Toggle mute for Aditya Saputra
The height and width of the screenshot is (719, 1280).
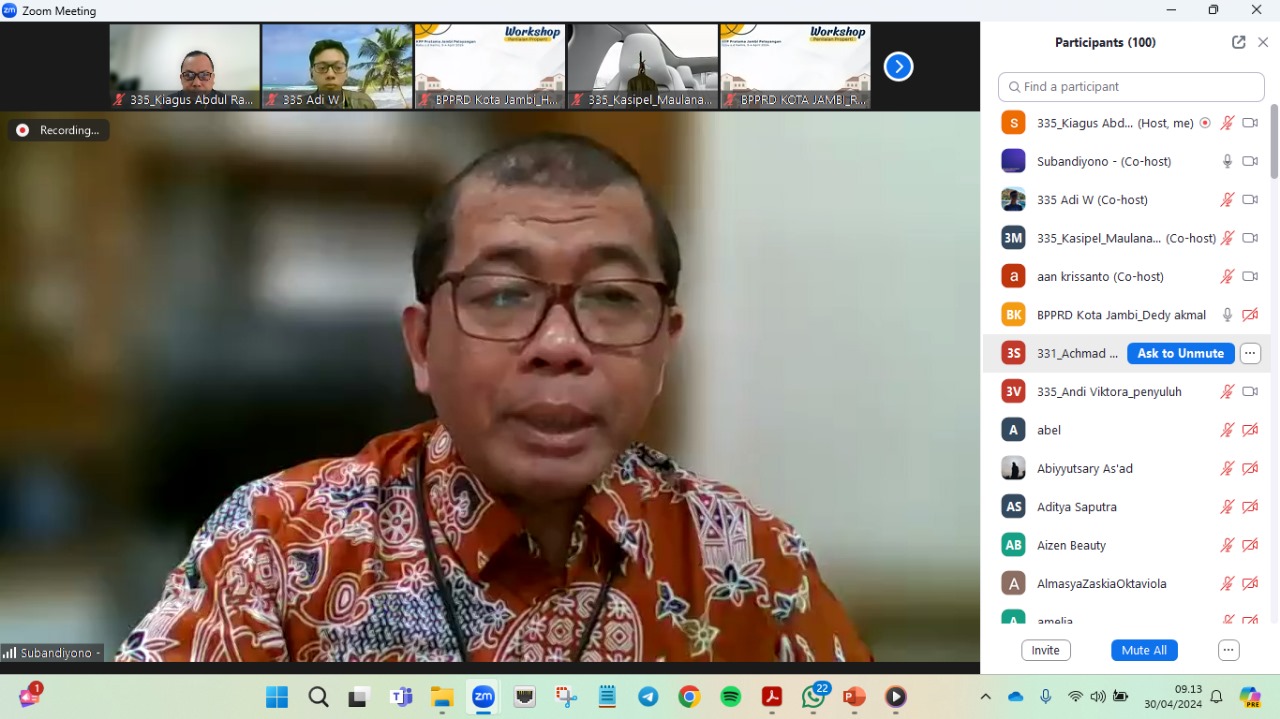point(1227,507)
